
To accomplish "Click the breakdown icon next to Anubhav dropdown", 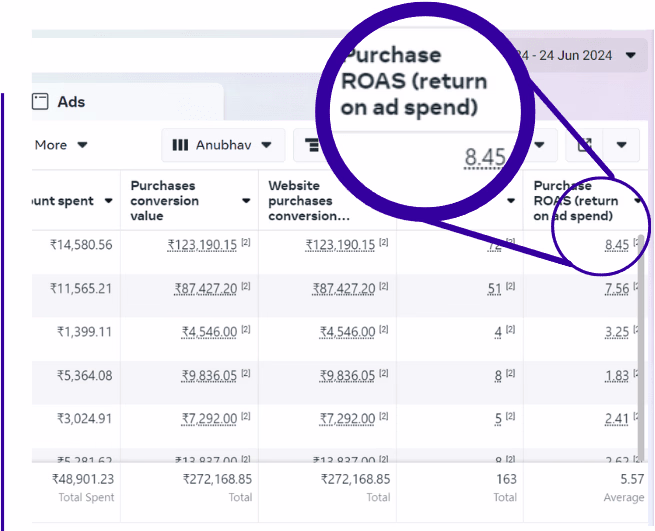I will tap(314, 145).
